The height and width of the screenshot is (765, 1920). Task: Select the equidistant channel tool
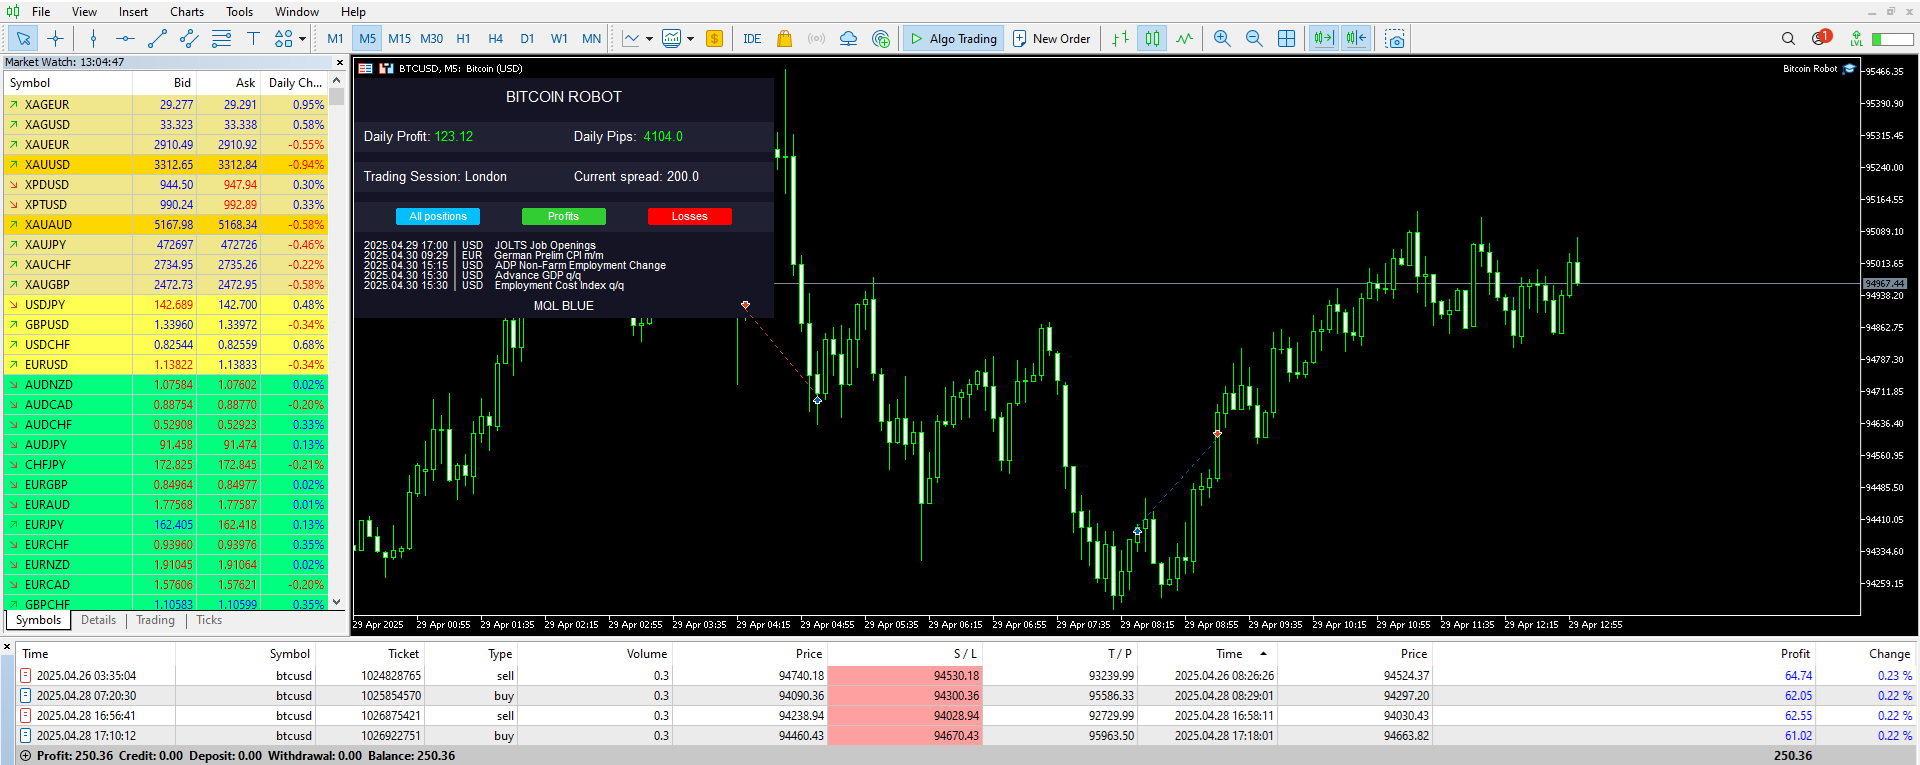[x=189, y=39]
